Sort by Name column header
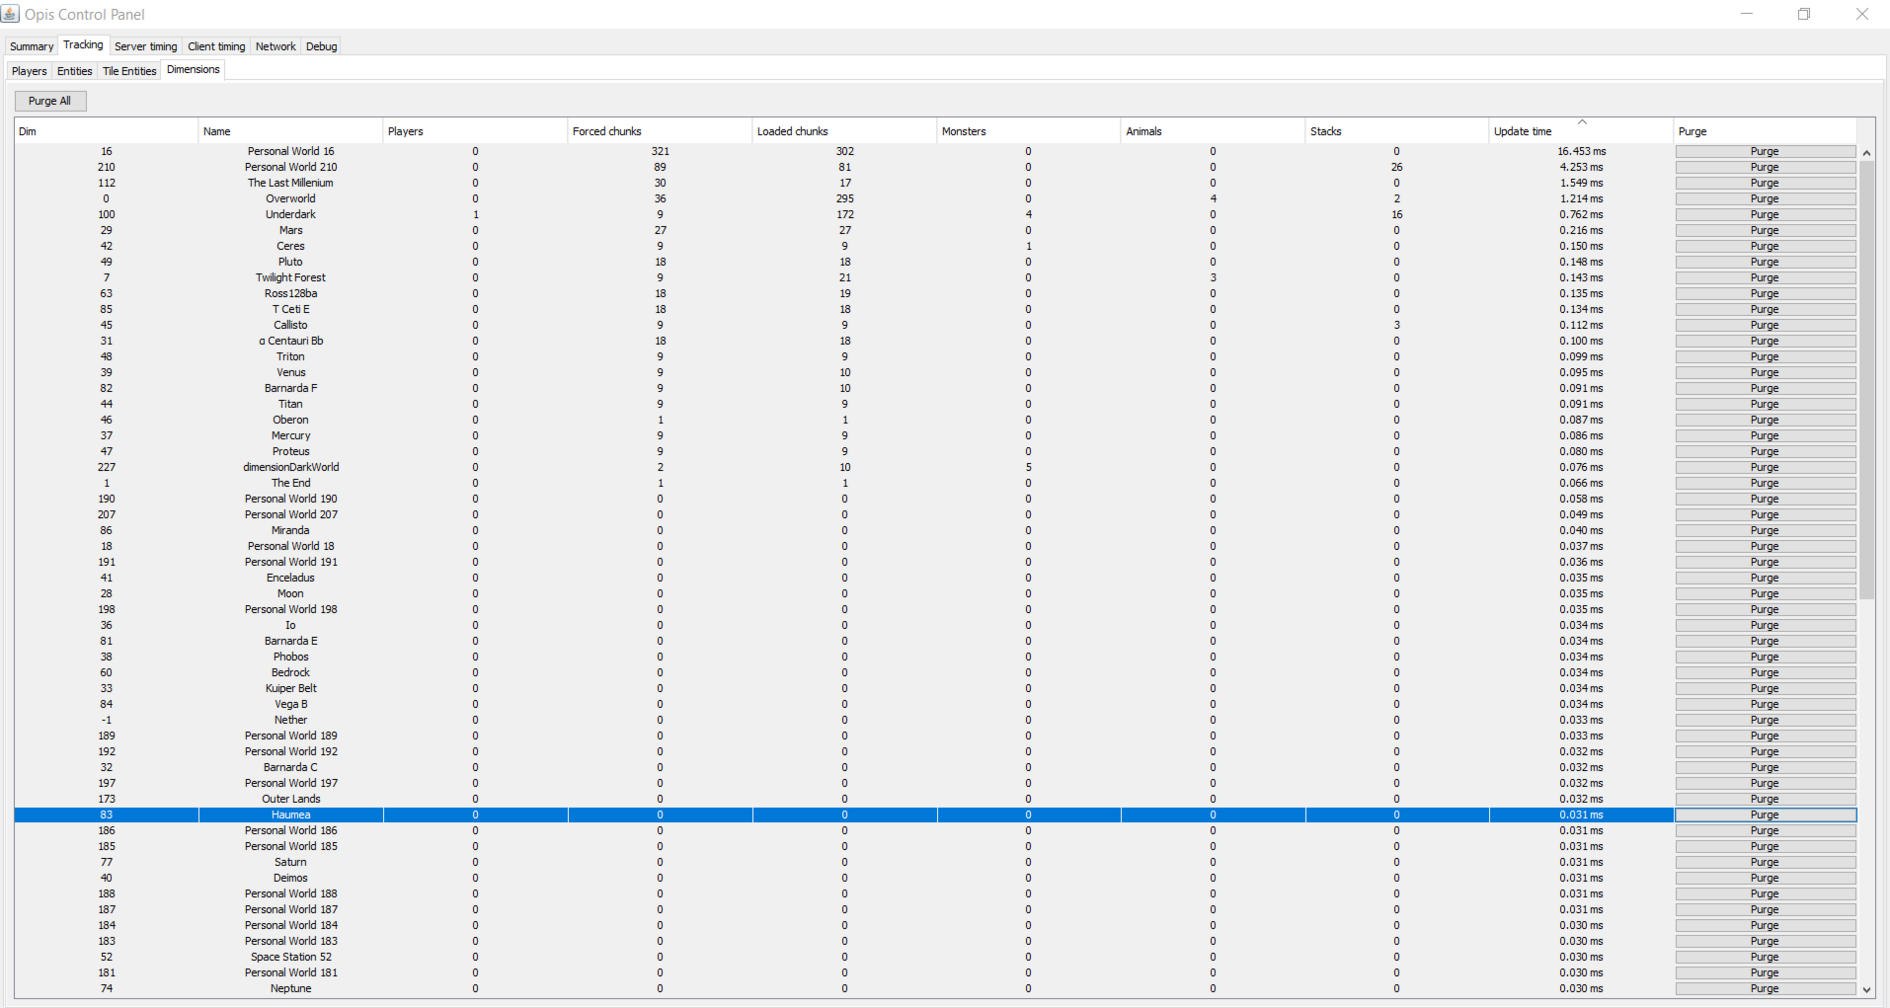This screenshot has width=1890, height=1008. (x=290, y=131)
